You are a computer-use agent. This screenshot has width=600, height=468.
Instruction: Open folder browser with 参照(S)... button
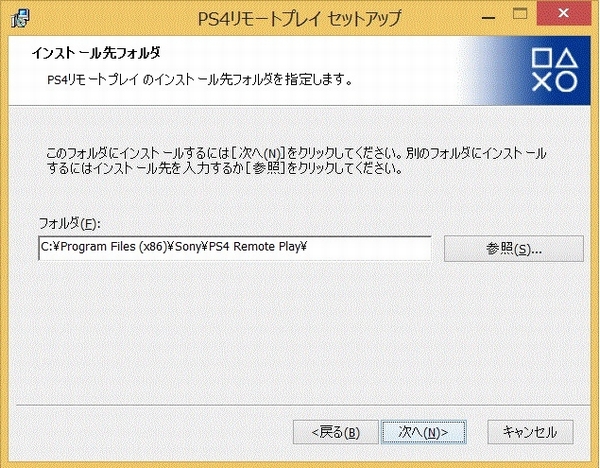(513, 248)
